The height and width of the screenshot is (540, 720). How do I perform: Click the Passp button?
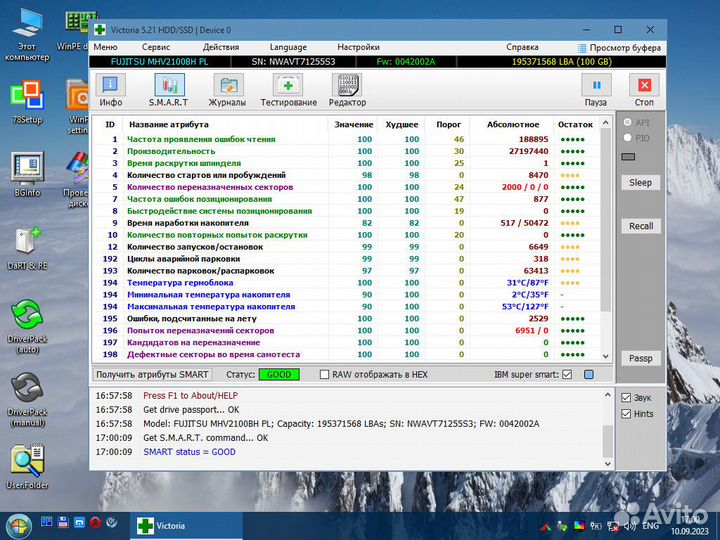pyautogui.click(x=640, y=358)
